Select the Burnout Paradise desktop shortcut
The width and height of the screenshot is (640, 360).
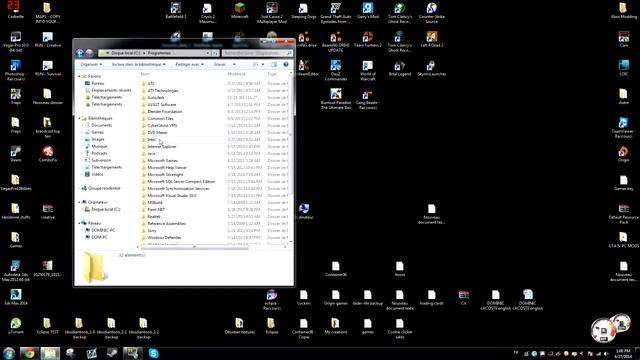[336, 99]
